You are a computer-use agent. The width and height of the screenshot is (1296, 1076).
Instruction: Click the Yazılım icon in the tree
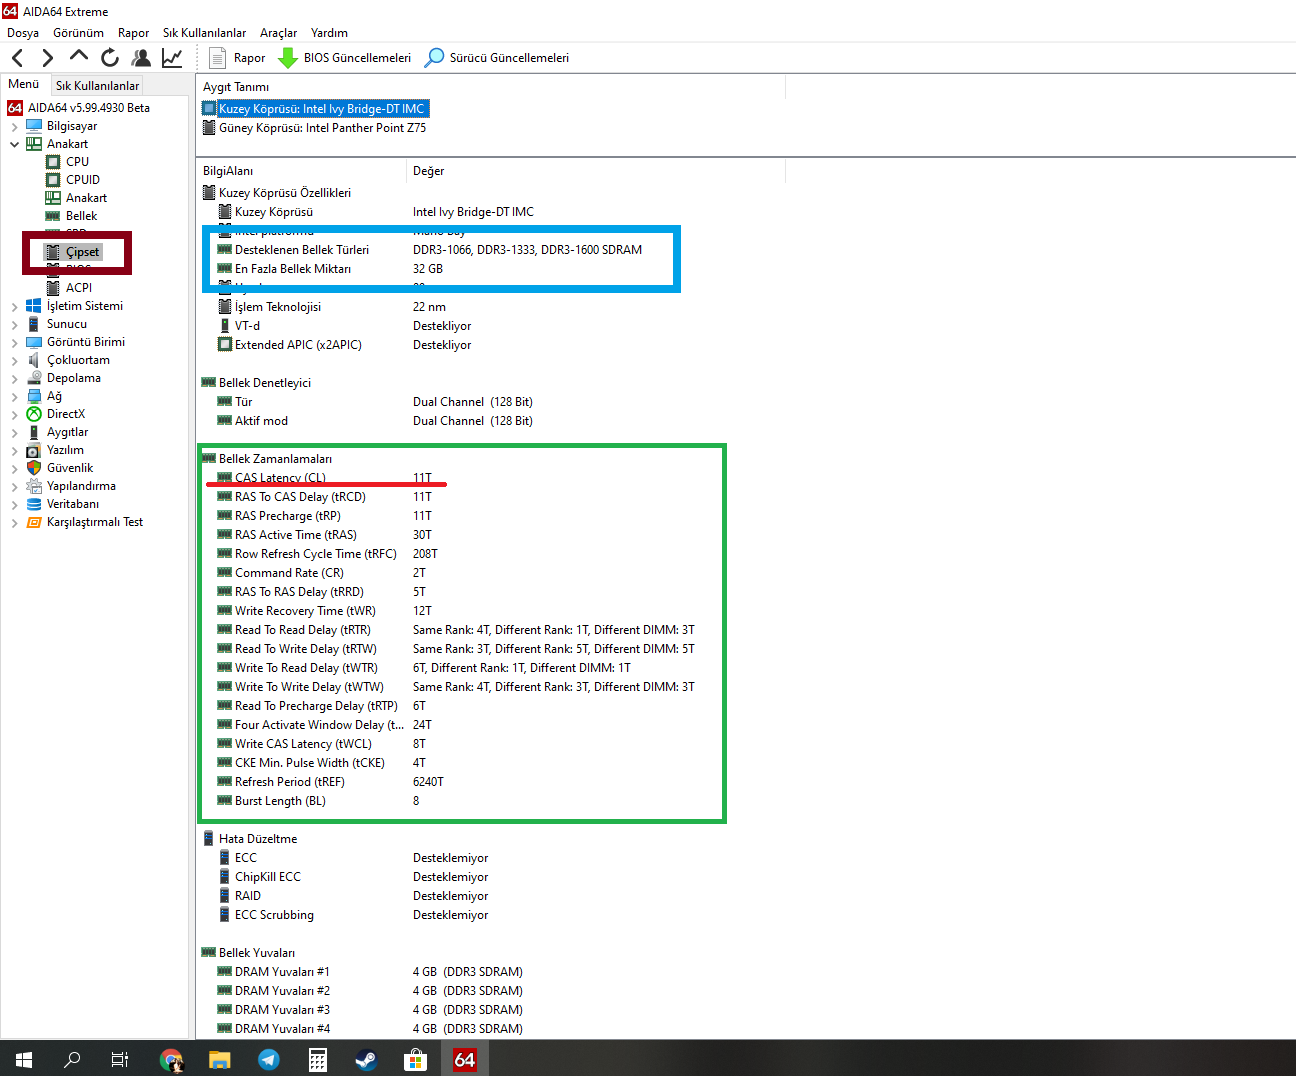pos(34,450)
